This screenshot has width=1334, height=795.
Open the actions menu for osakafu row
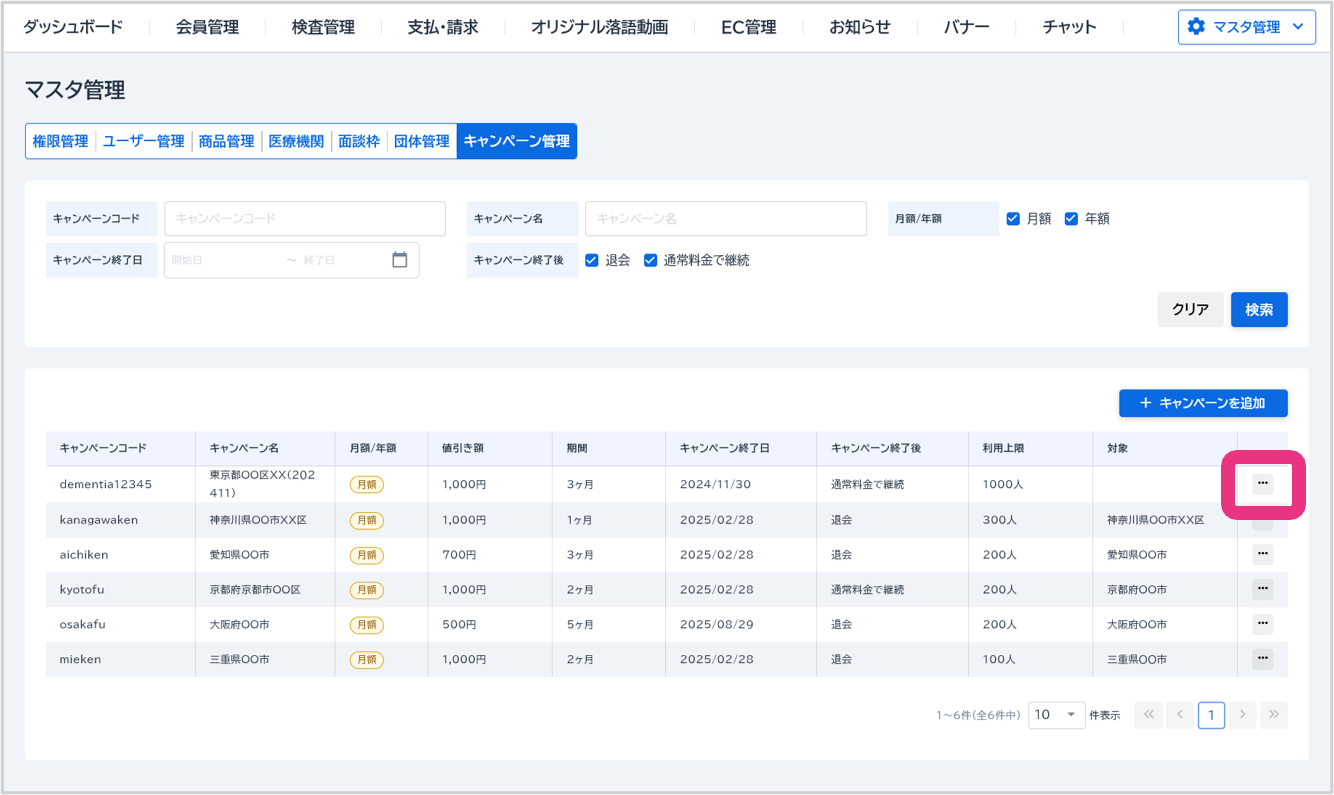click(x=1262, y=624)
